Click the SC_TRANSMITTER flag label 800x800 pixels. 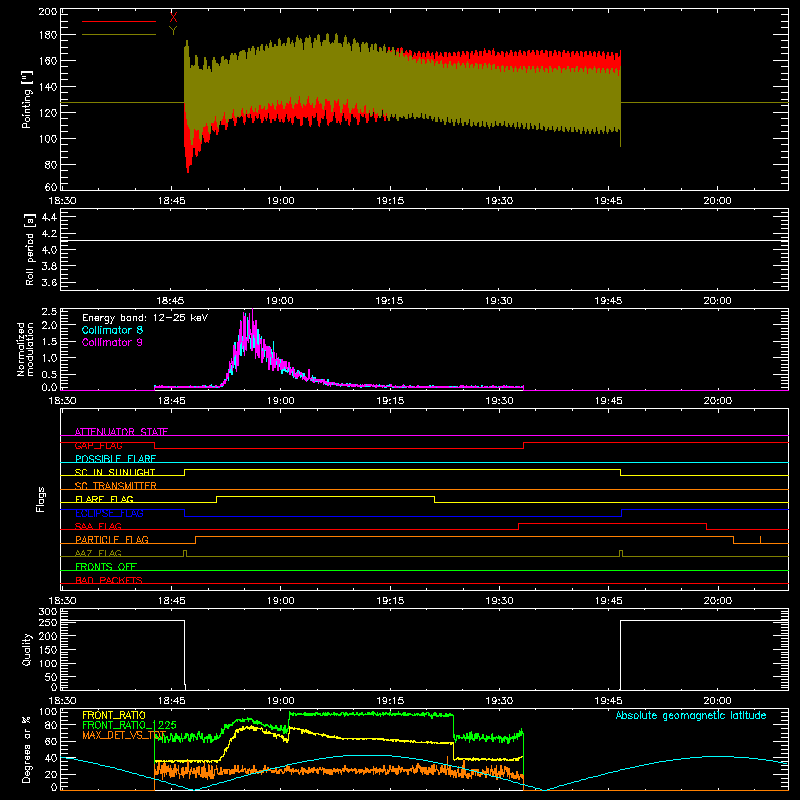116,485
